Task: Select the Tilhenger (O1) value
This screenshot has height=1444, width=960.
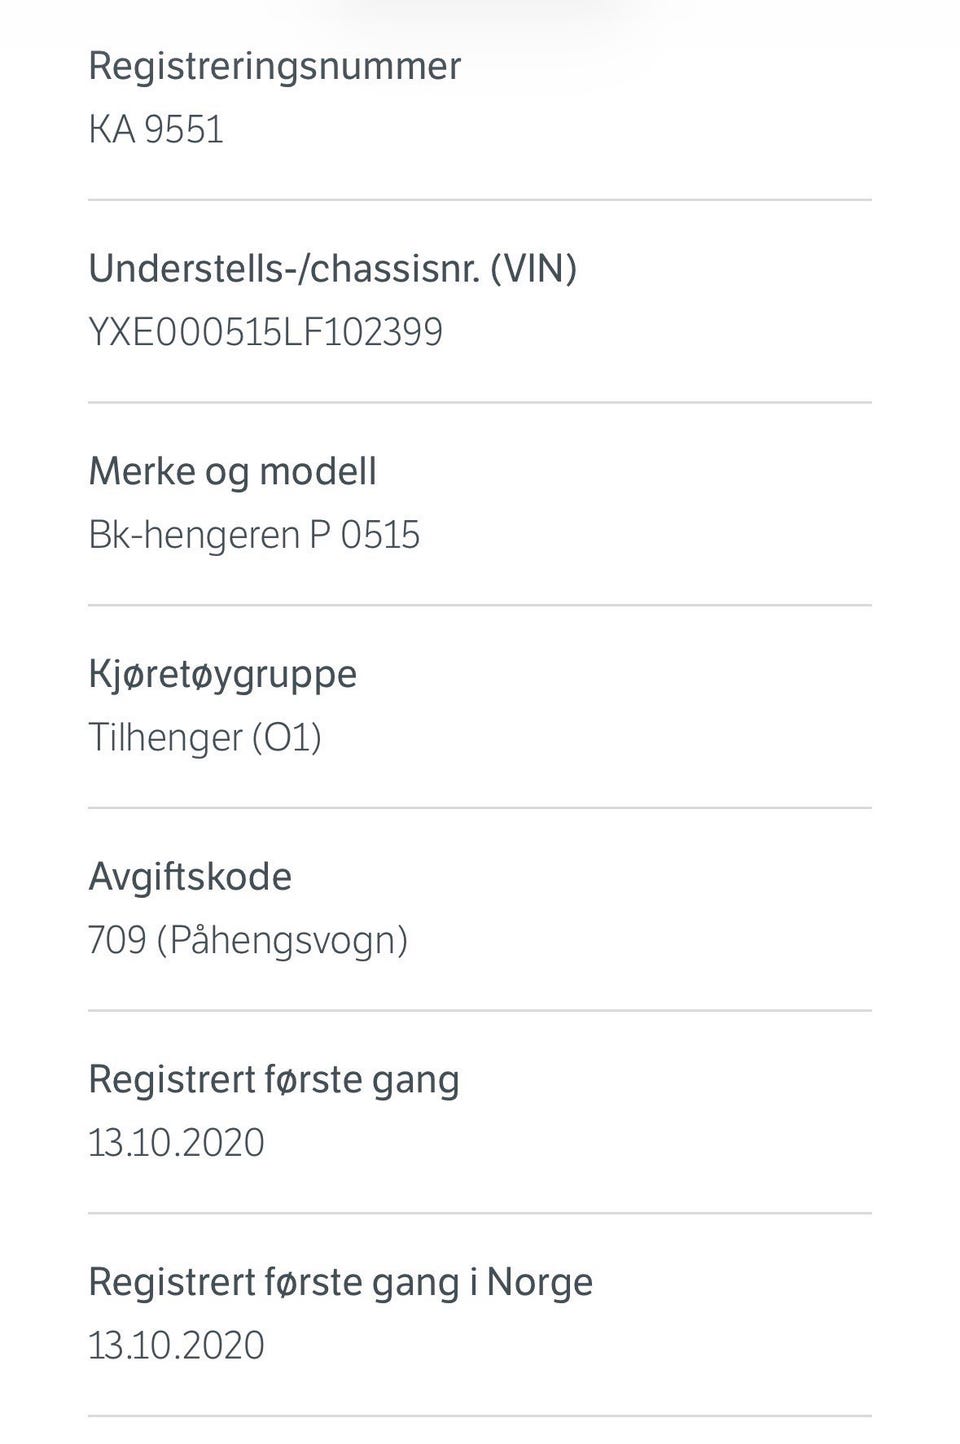Action: pyautogui.click(x=205, y=738)
